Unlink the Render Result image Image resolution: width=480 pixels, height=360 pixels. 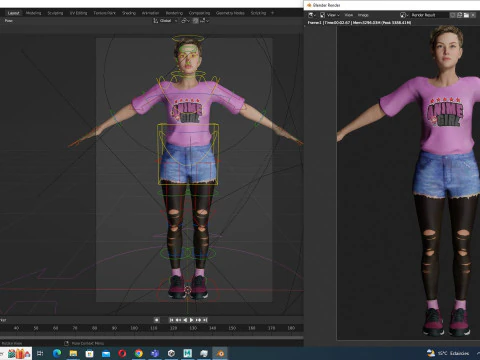point(473,15)
